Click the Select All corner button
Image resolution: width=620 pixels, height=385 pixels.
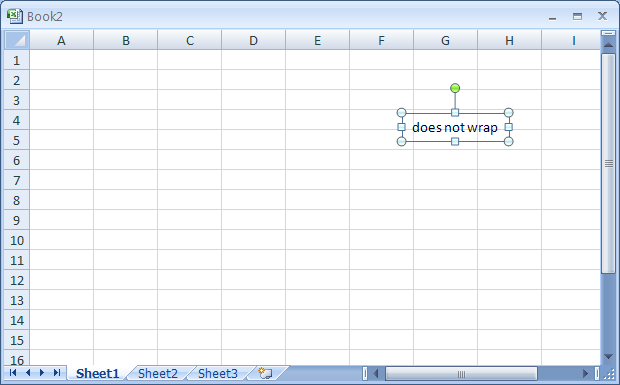click(17, 40)
